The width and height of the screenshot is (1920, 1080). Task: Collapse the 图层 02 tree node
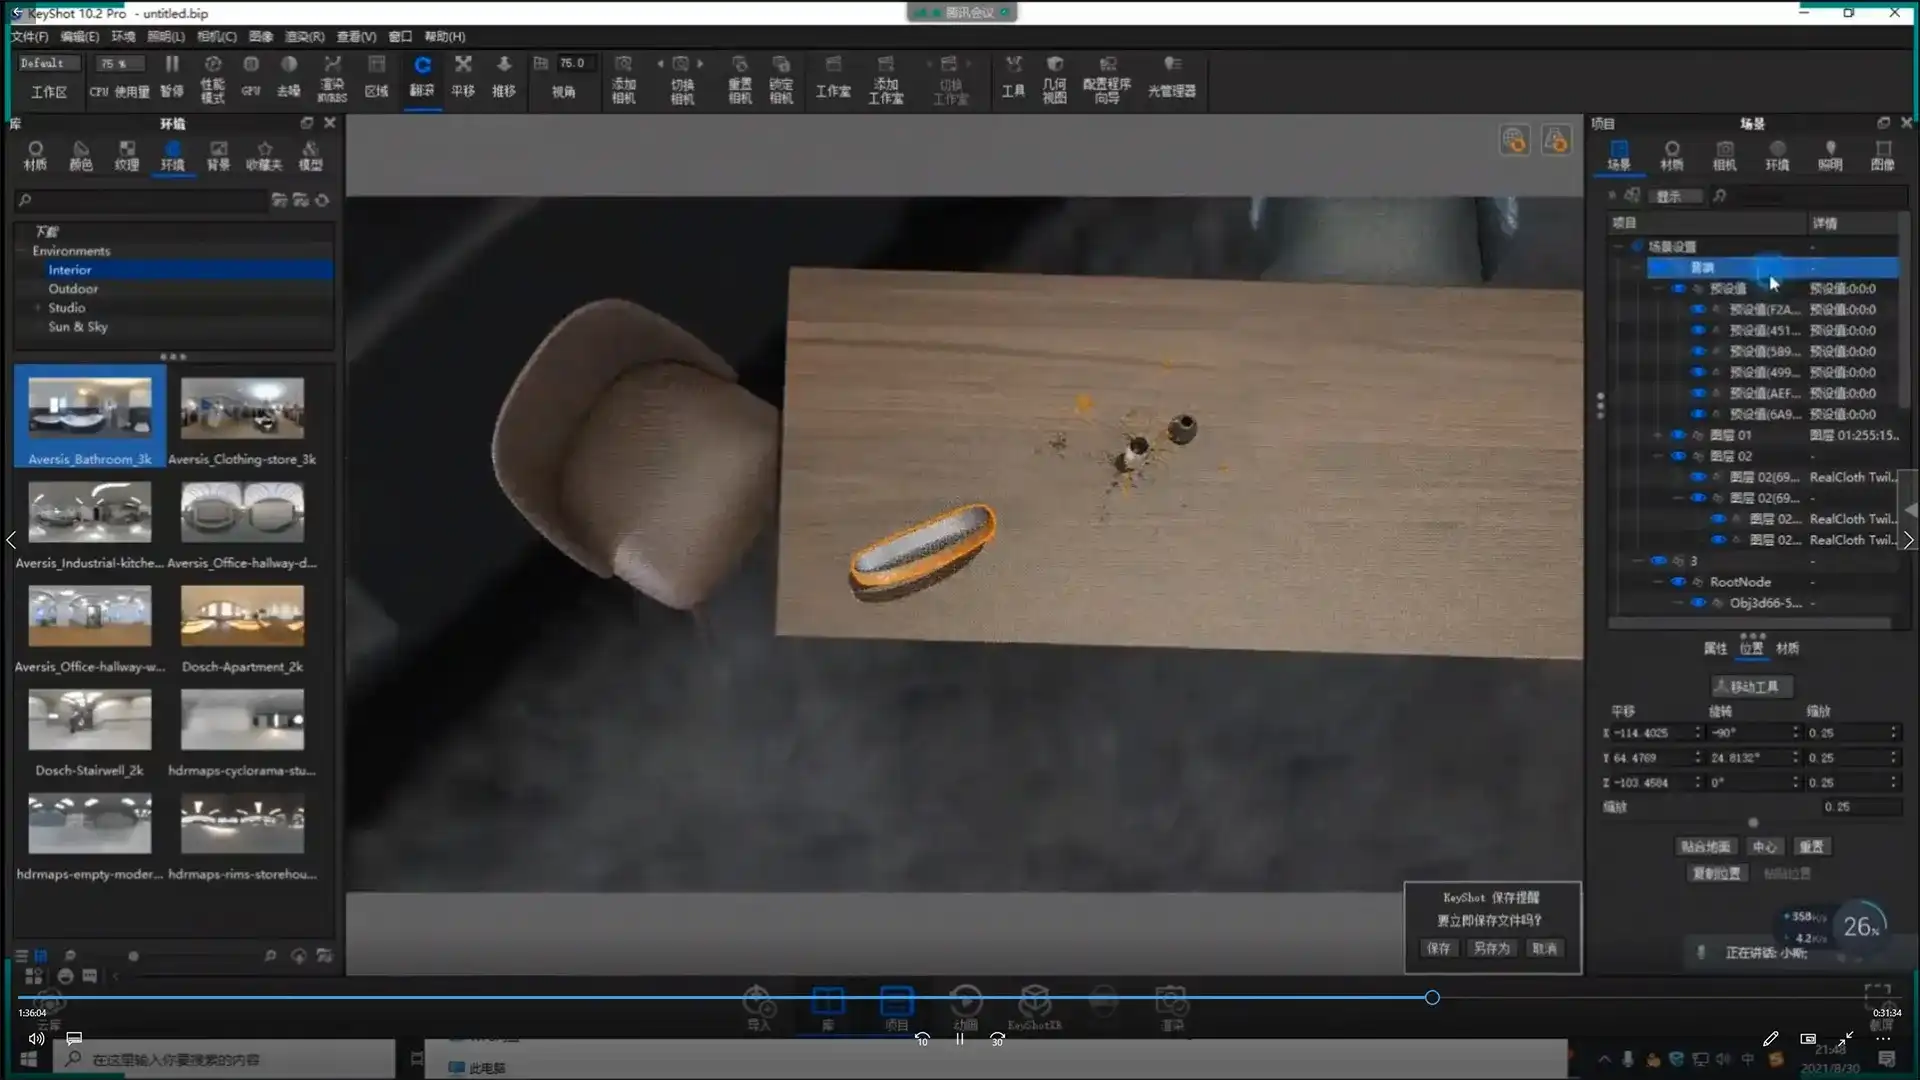click(x=1658, y=456)
